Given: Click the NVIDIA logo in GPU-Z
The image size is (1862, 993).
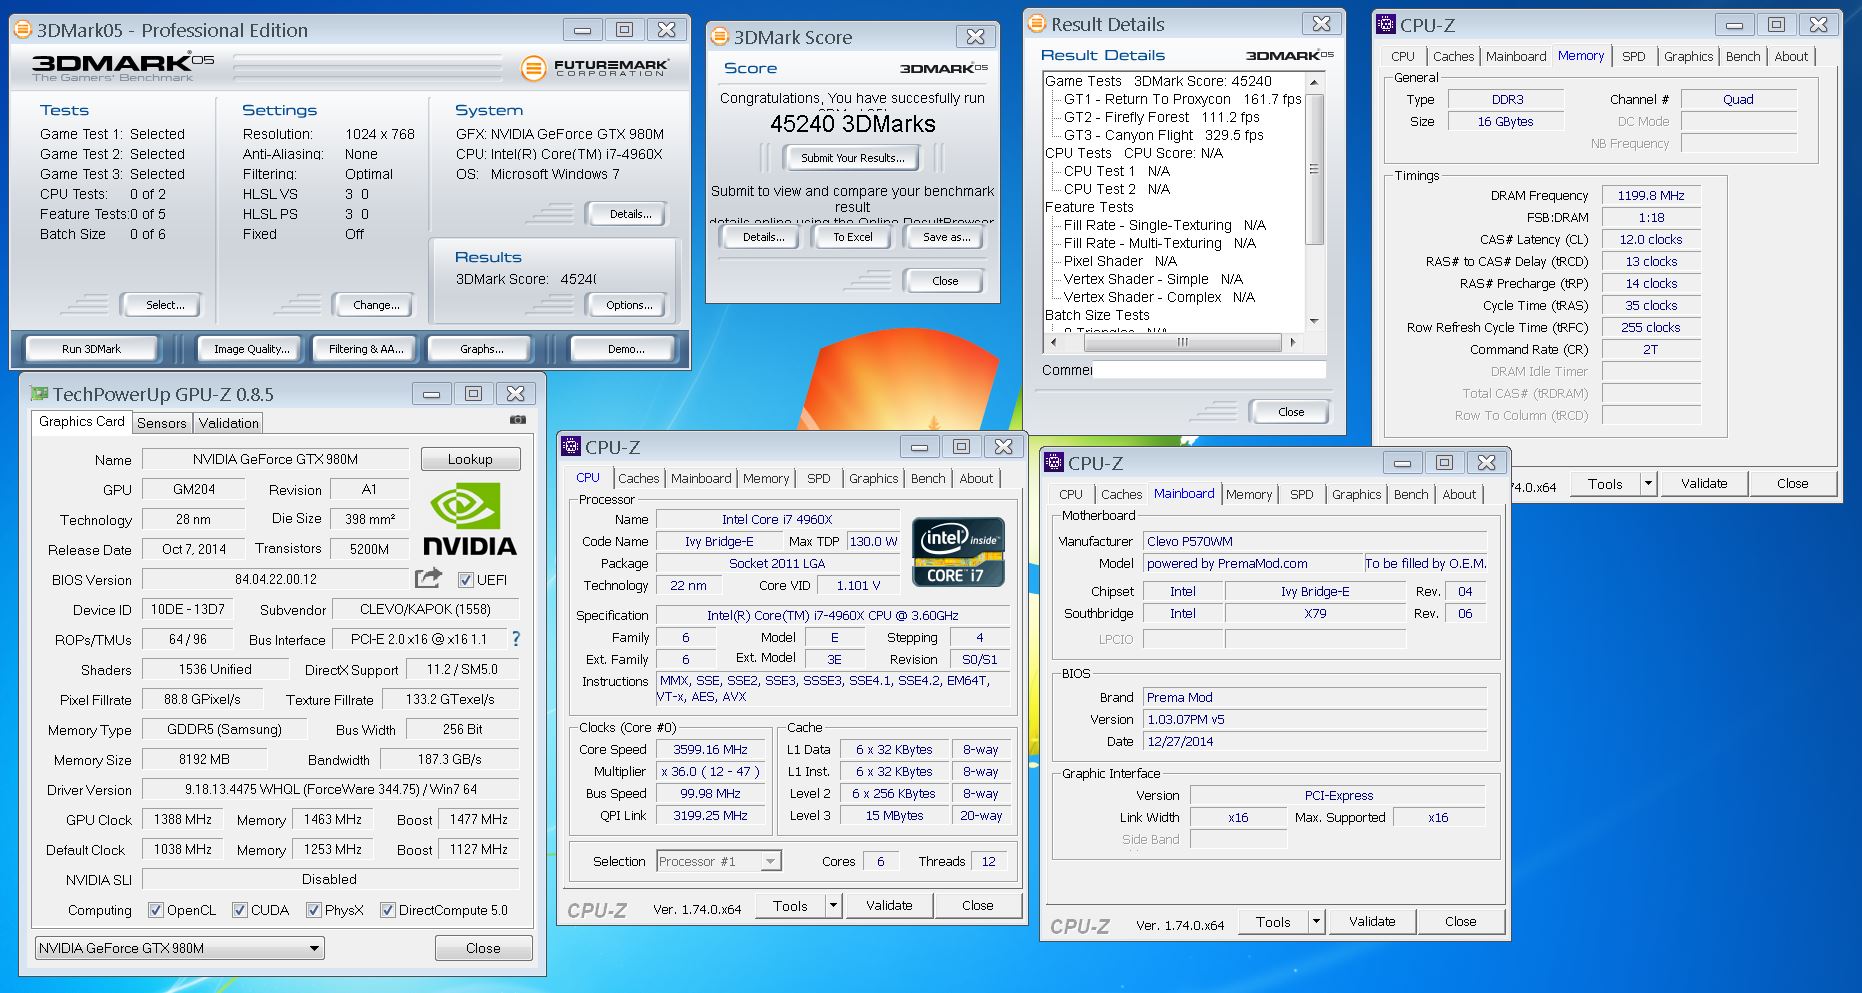Looking at the screenshot, I should click(470, 519).
